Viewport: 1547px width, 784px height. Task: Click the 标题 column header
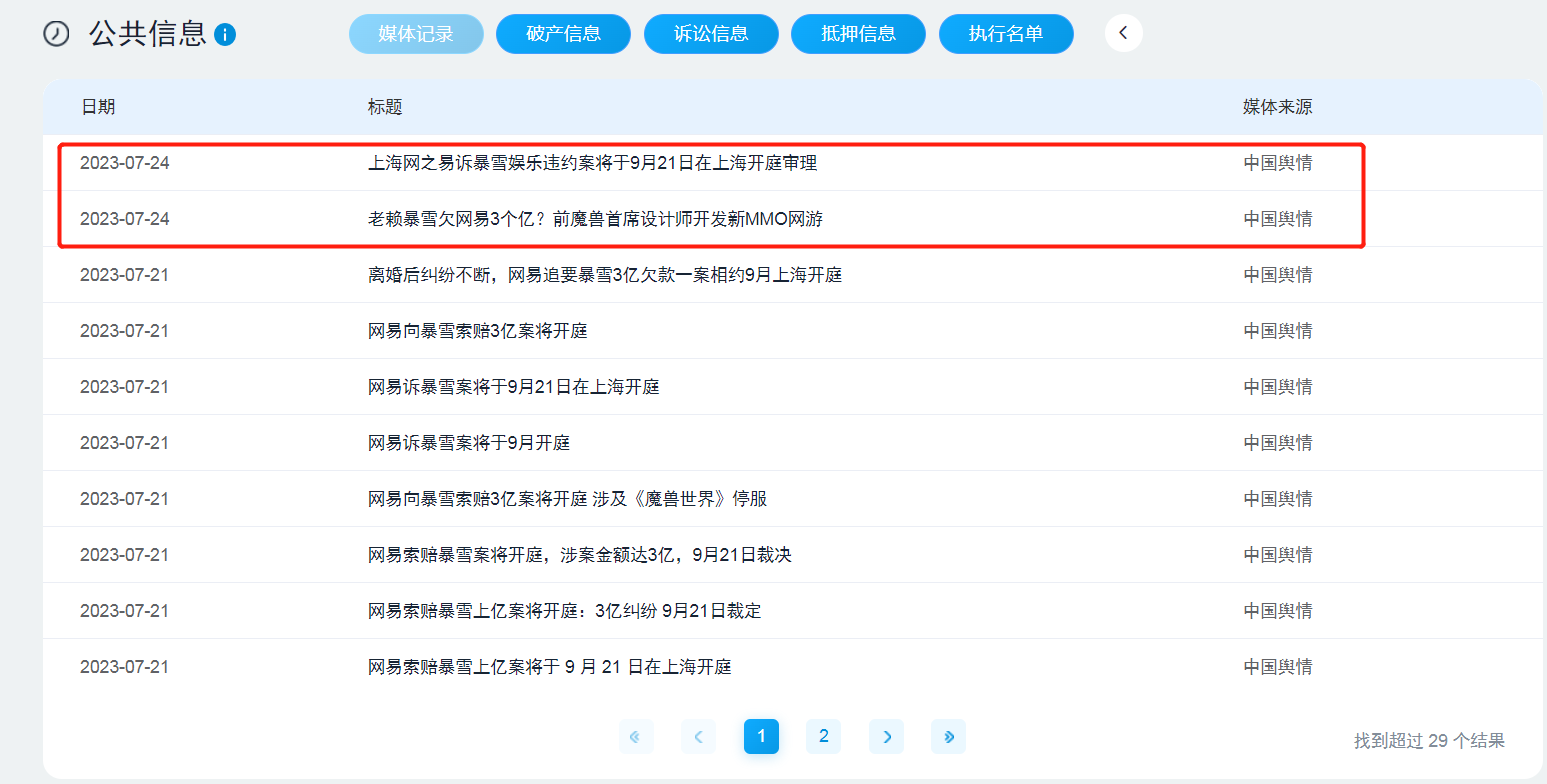[x=385, y=107]
